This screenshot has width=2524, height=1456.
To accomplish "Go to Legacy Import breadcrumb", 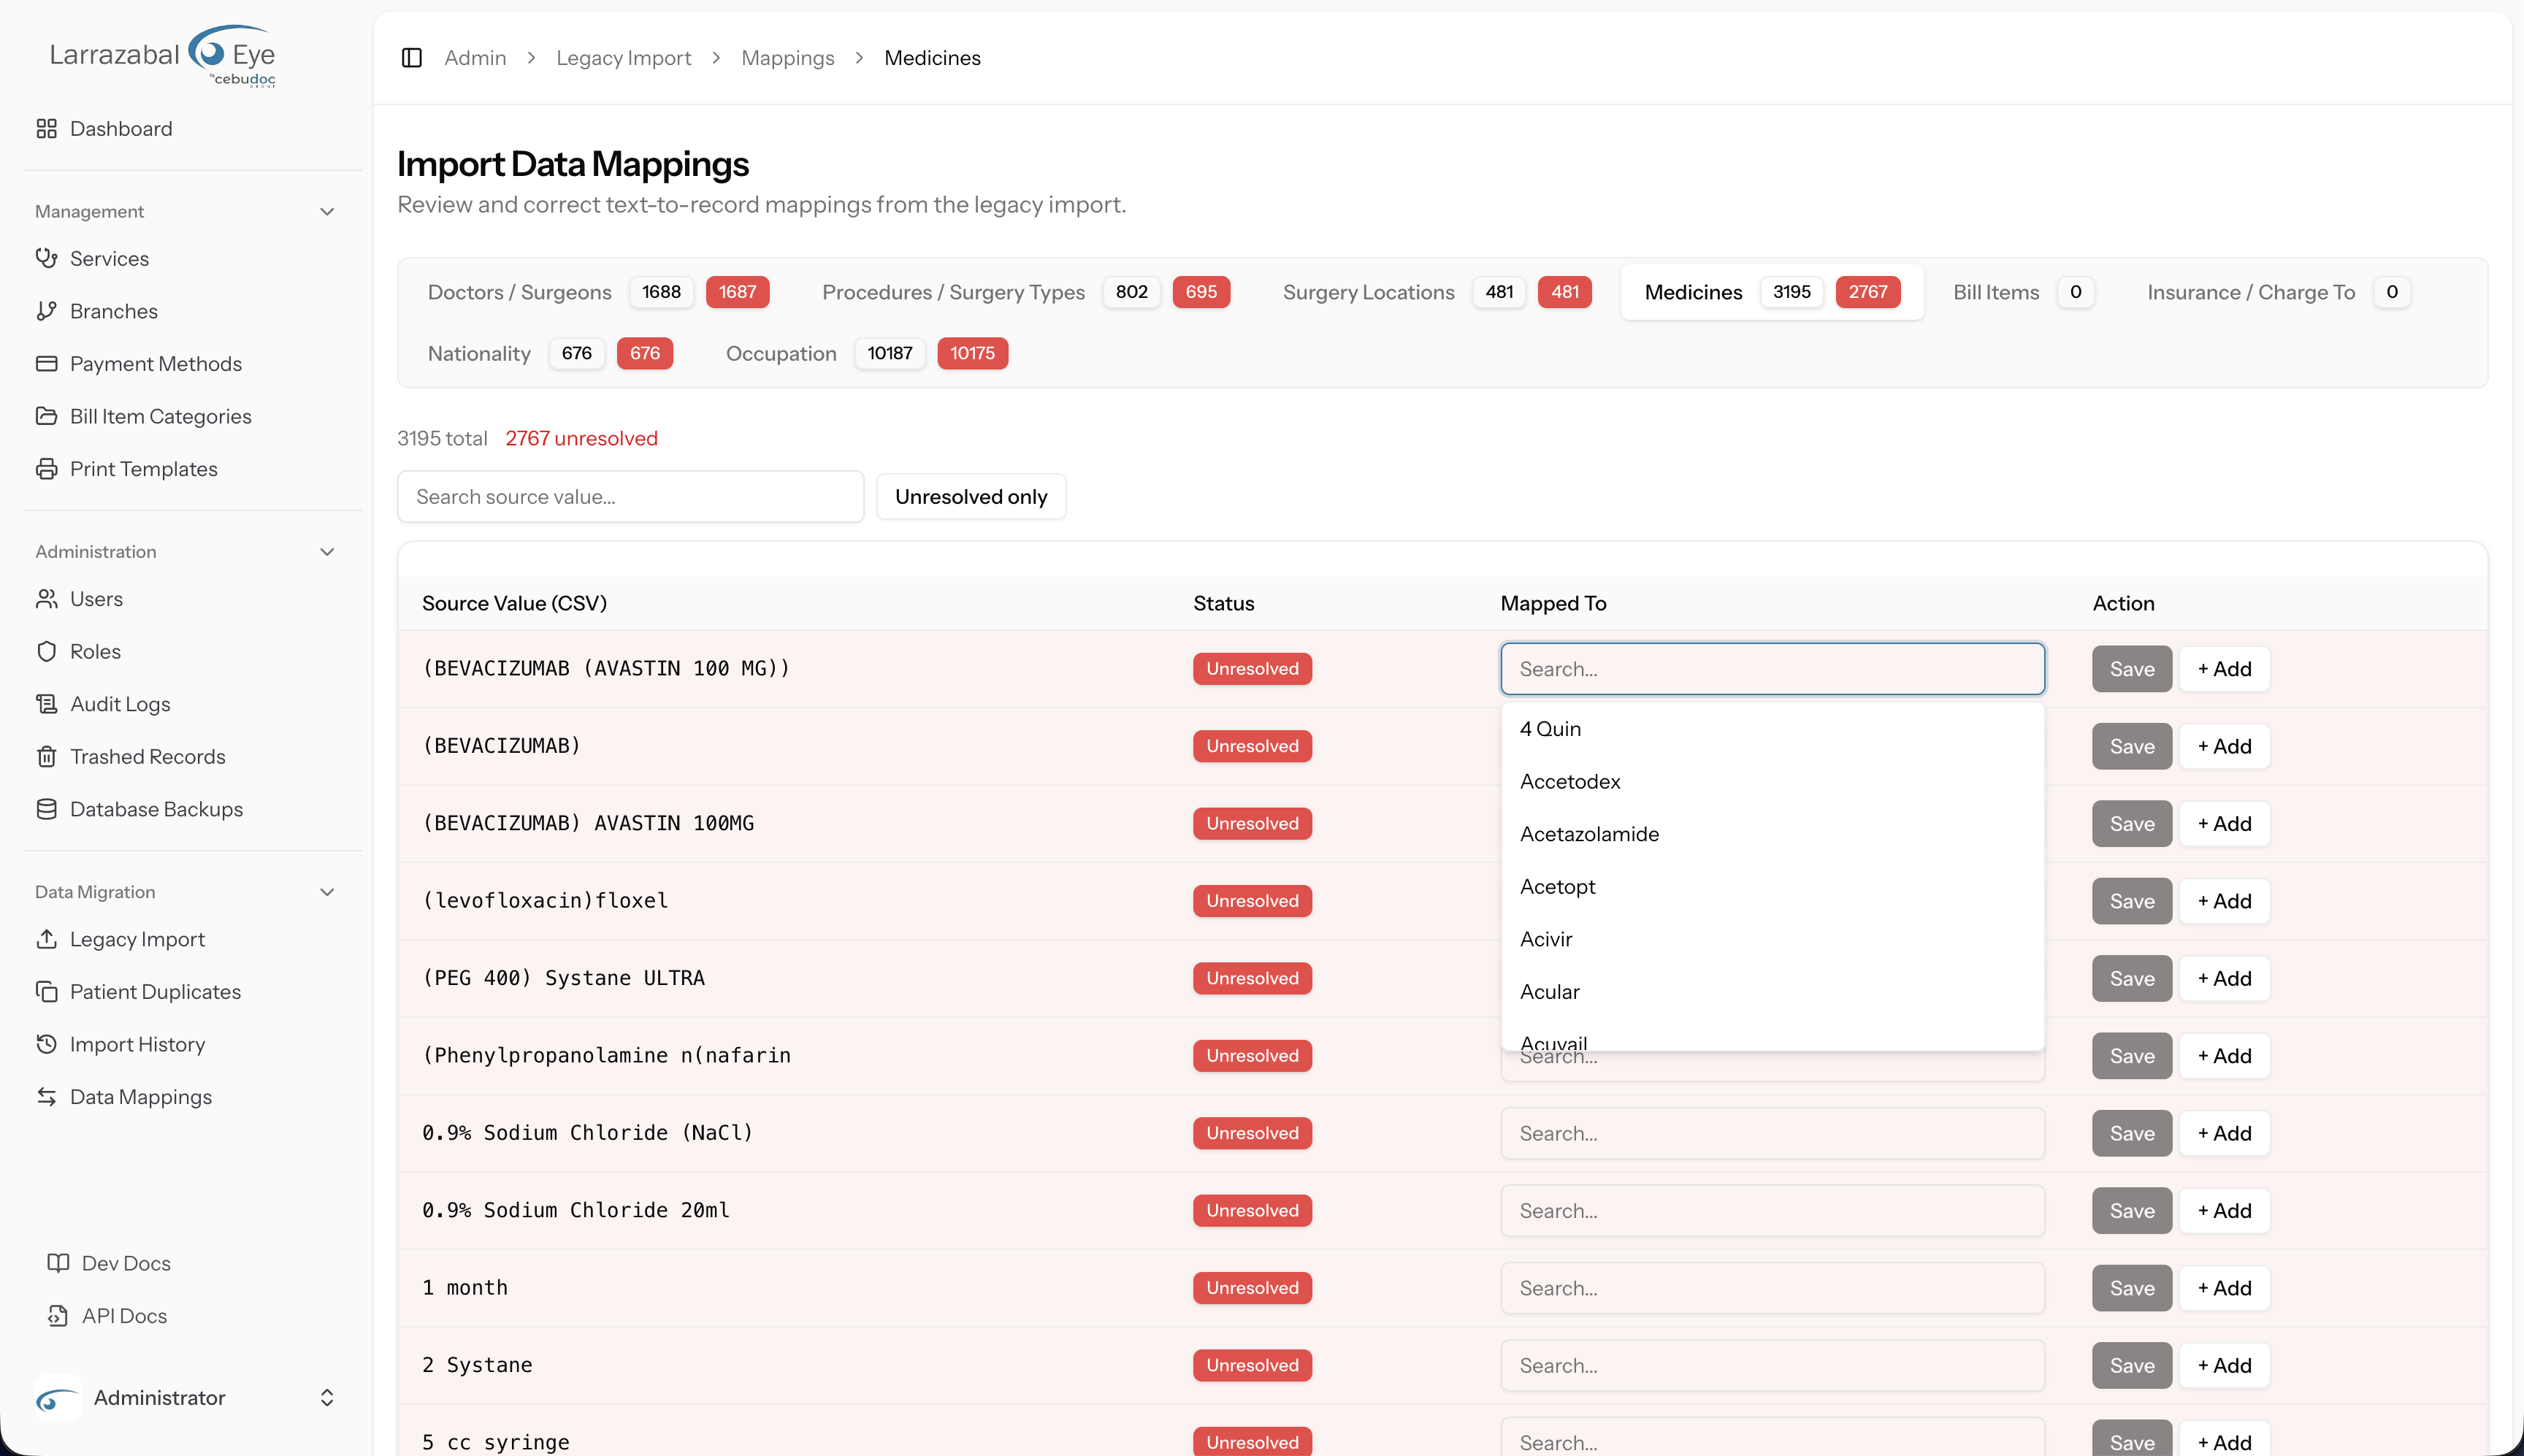I will click(623, 58).
